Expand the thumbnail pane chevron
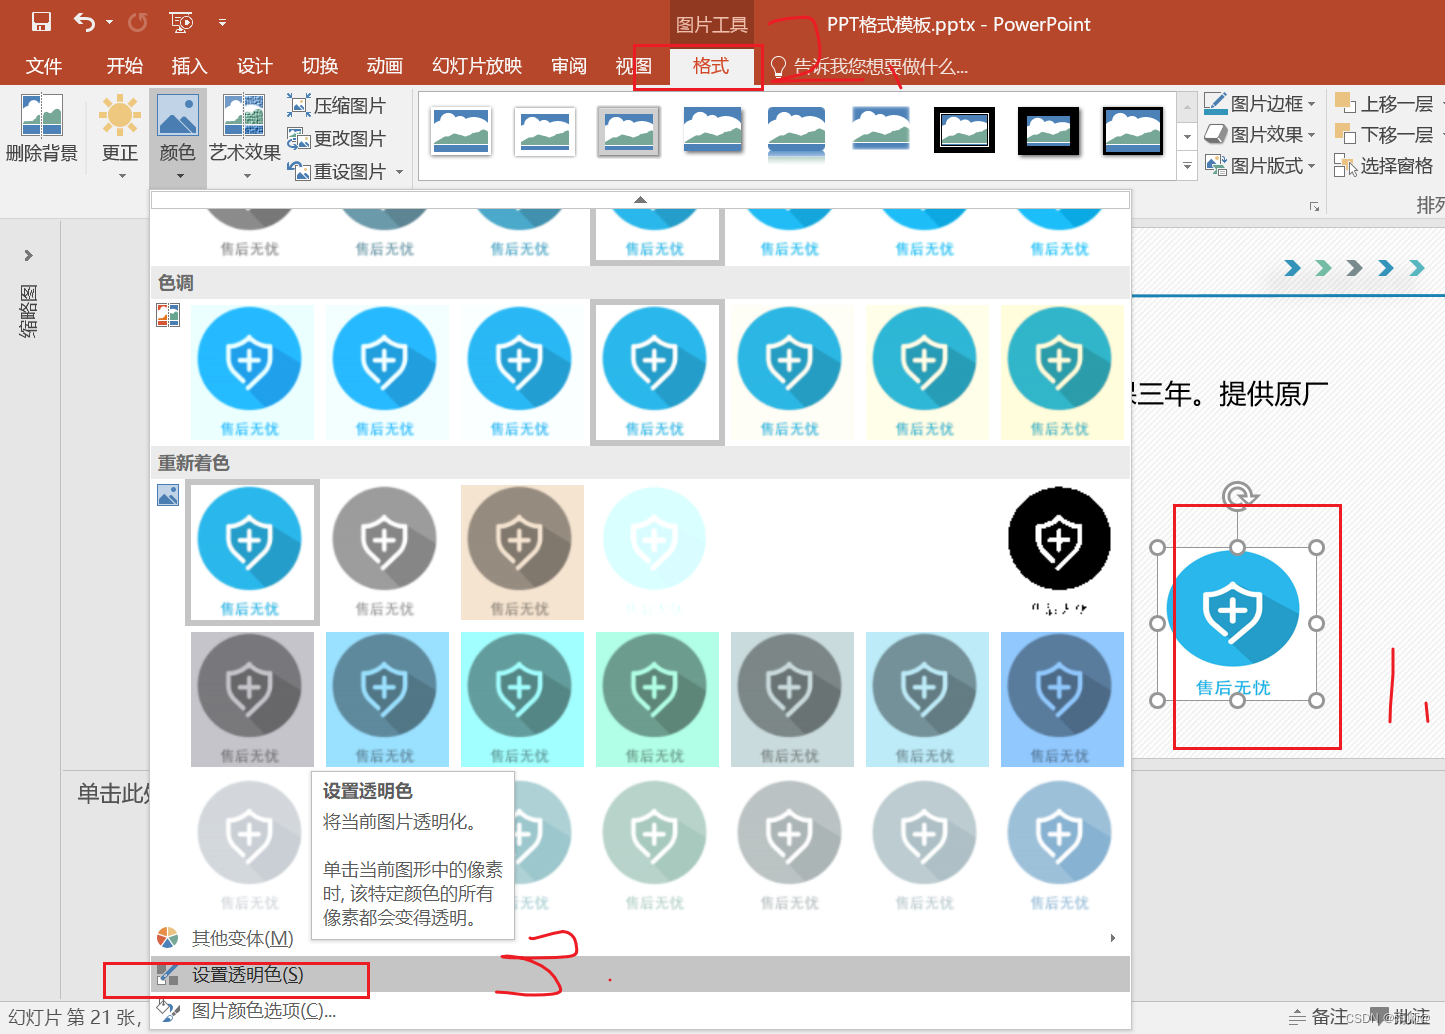The image size is (1445, 1034). [29, 255]
